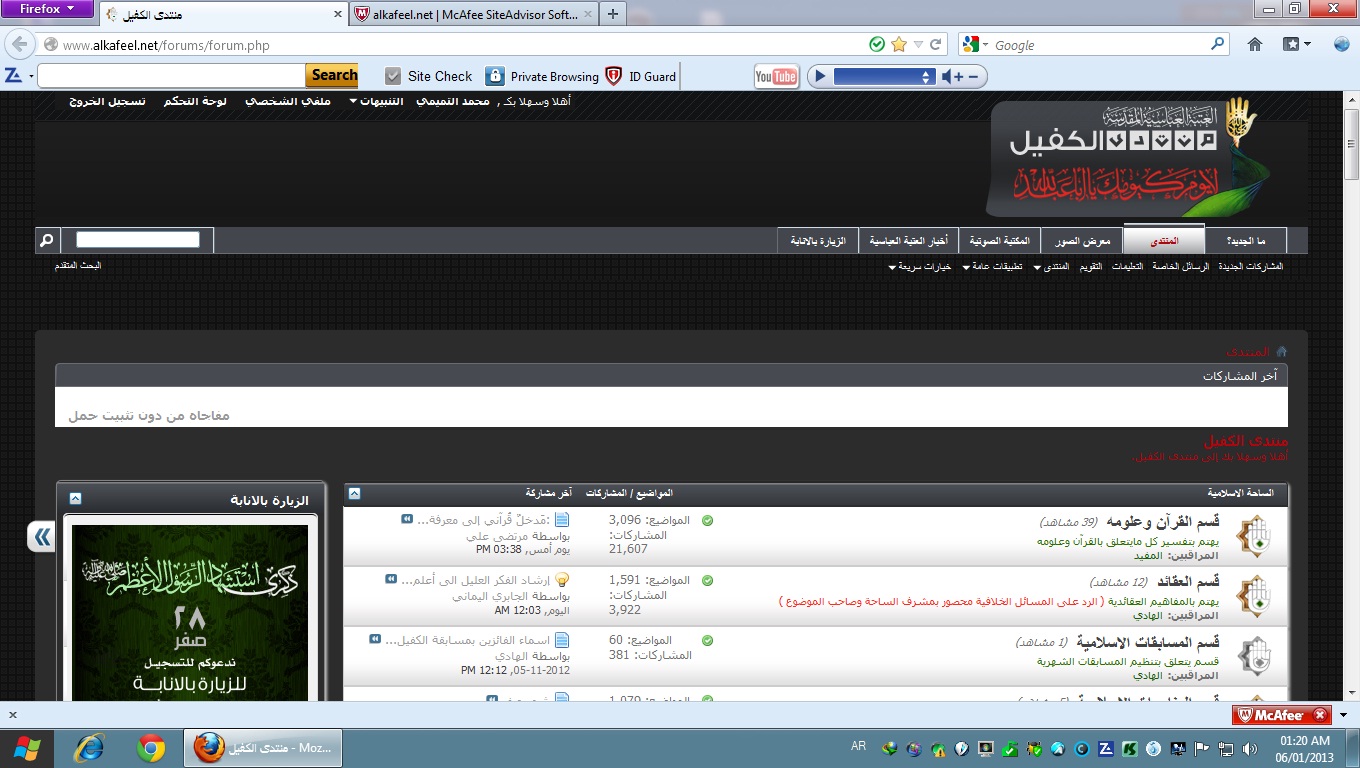Play media with the toolbar play button
Image resolution: width=1360 pixels, height=768 pixels.
[819, 76]
